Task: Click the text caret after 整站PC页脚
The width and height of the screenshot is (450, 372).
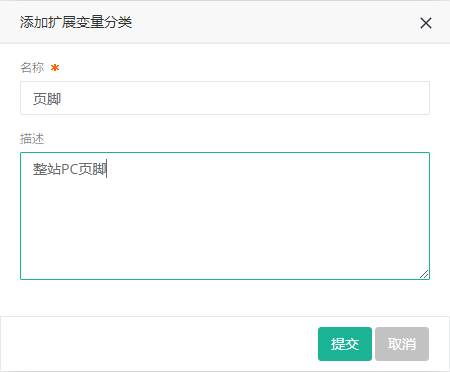Action: (107, 169)
